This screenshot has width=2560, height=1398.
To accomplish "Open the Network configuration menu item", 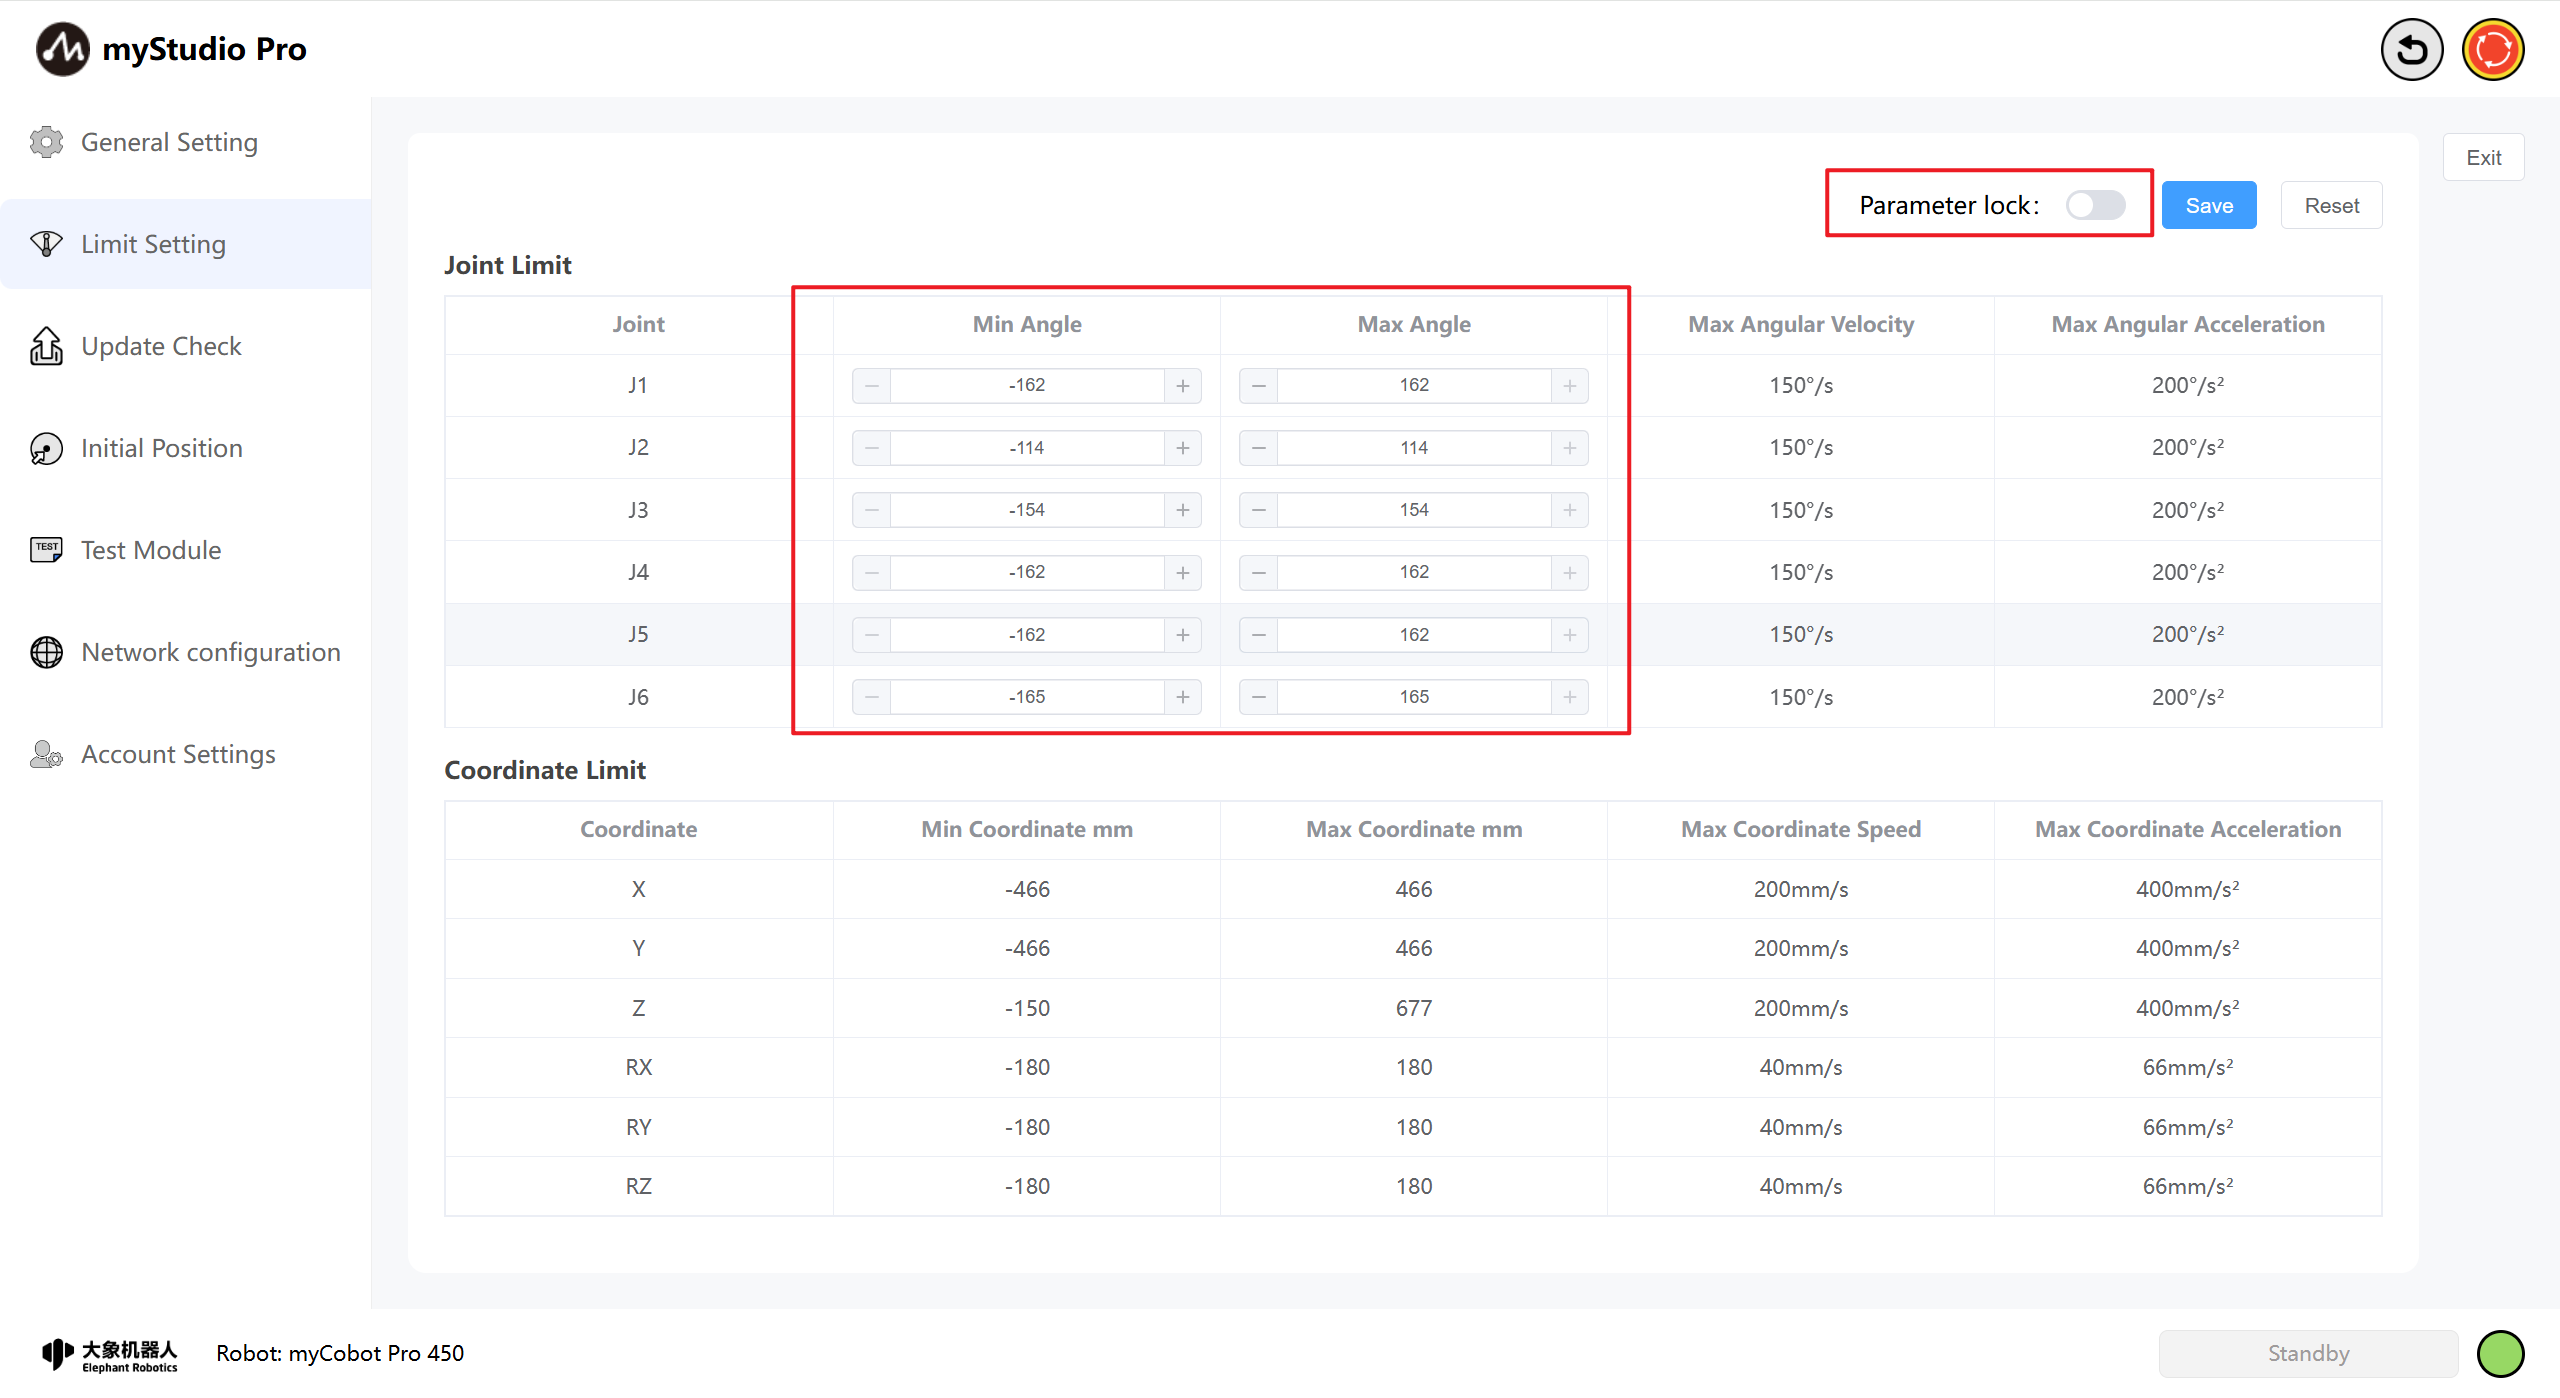I will coord(210,652).
